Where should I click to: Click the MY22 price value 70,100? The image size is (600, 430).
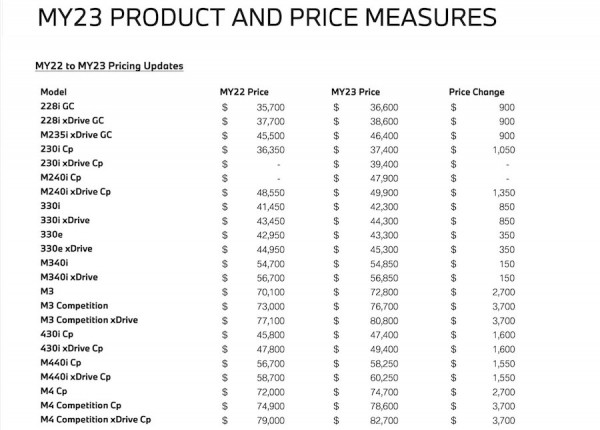(271, 291)
